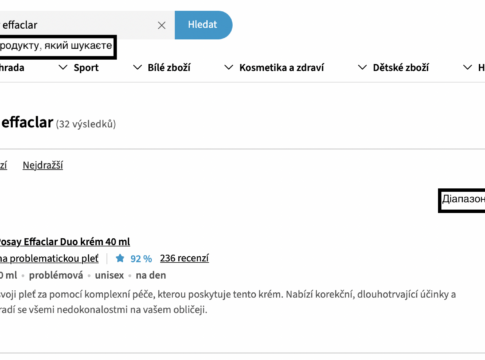The width and height of the screenshot is (485, 360).
Task: Open Effaclar Duo krém 40 ml product
Action: tap(64, 242)
